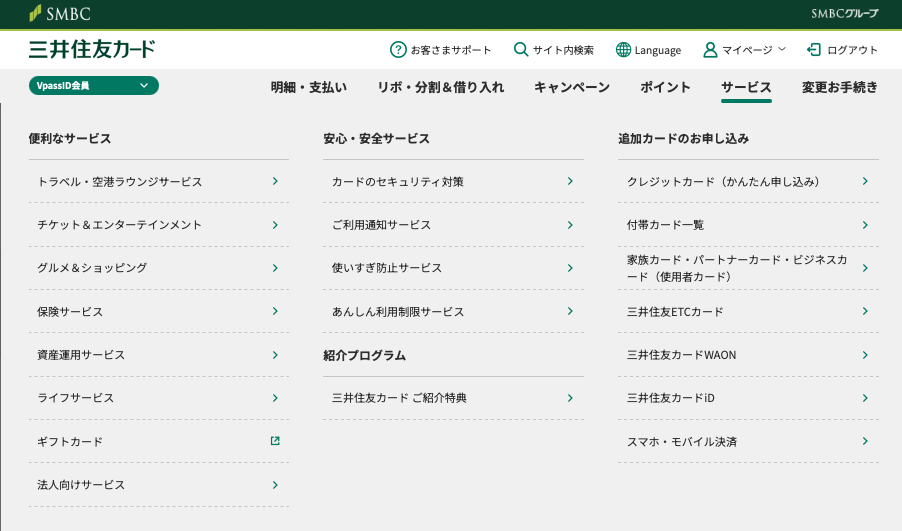The width and height of the screenshot is (902, 531).
Task: Click the 三井住友カード brand logo
Action: 92,49
